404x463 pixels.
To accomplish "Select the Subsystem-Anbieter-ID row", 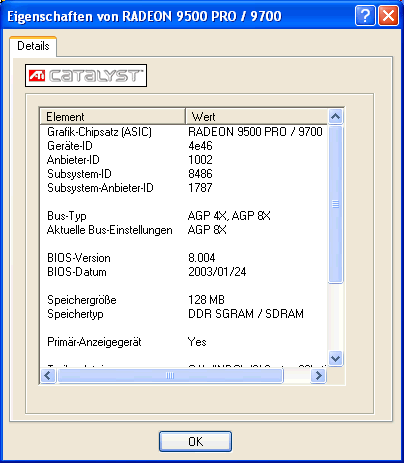I will 184,188.
